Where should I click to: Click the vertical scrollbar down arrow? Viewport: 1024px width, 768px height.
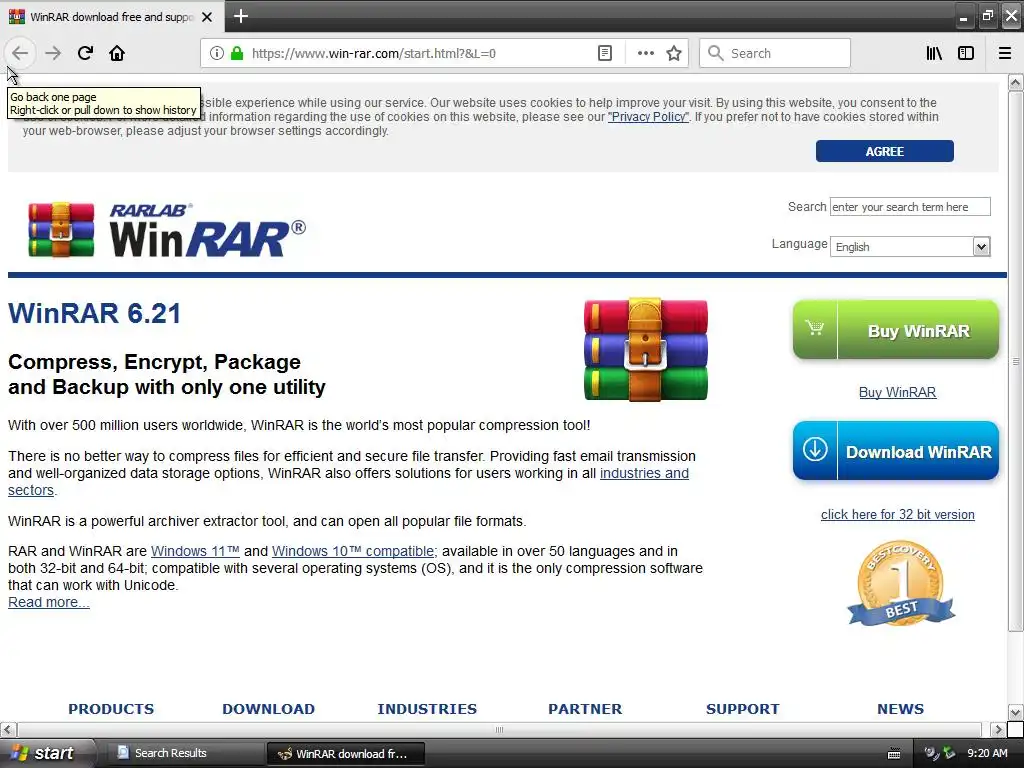[1015, 712]
